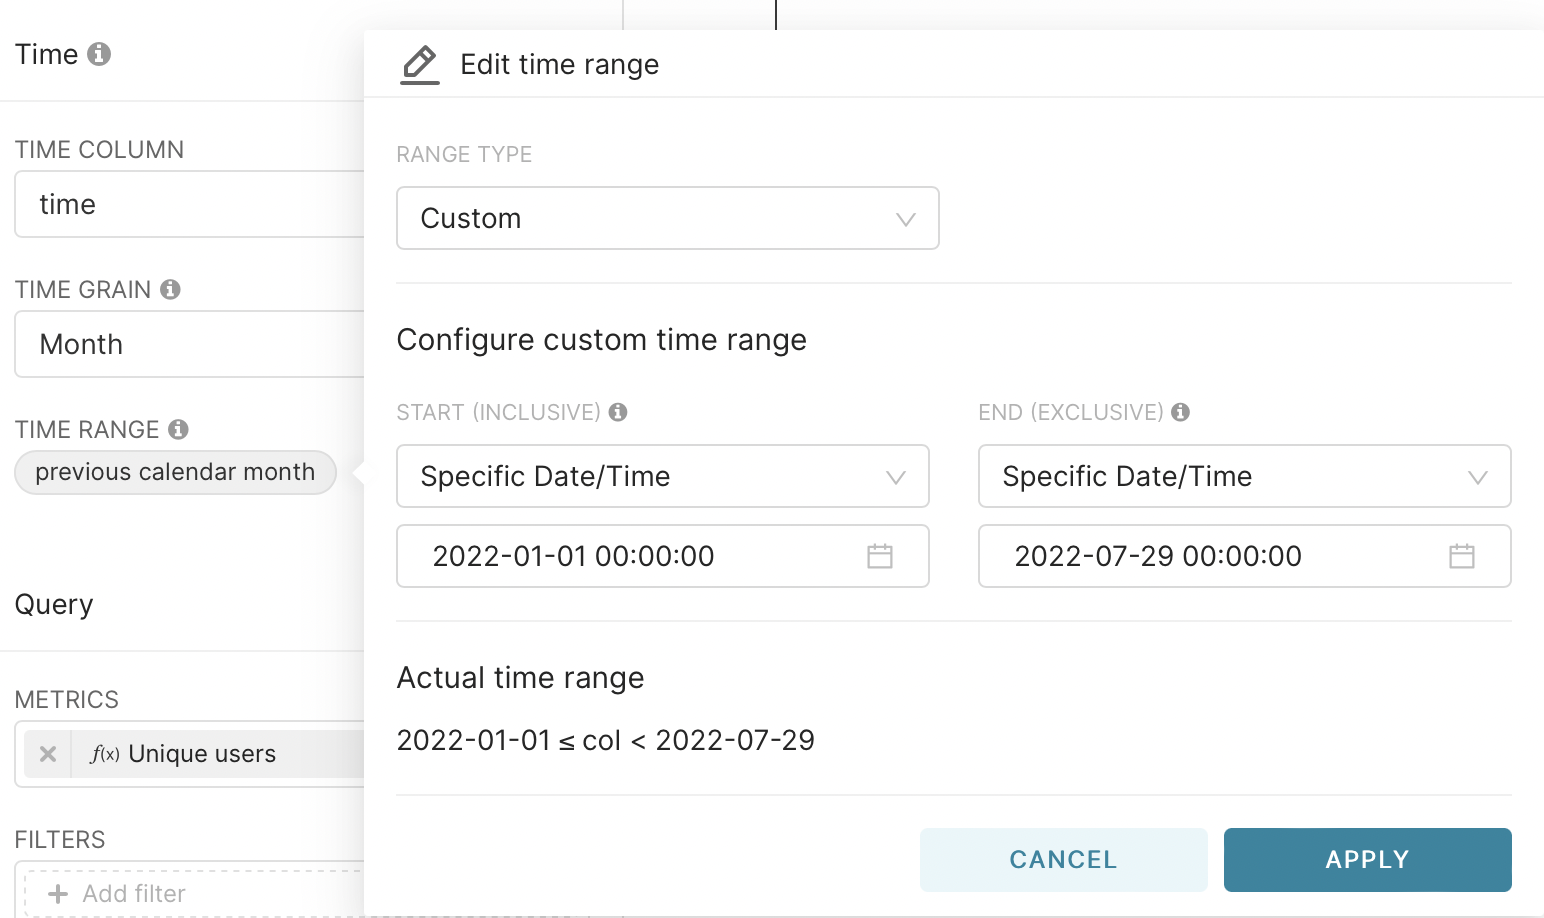This screenshot has height=918, width=1544.
Task: Click the End (Exclusive) info icon
Action: [x=1181, y=412]
